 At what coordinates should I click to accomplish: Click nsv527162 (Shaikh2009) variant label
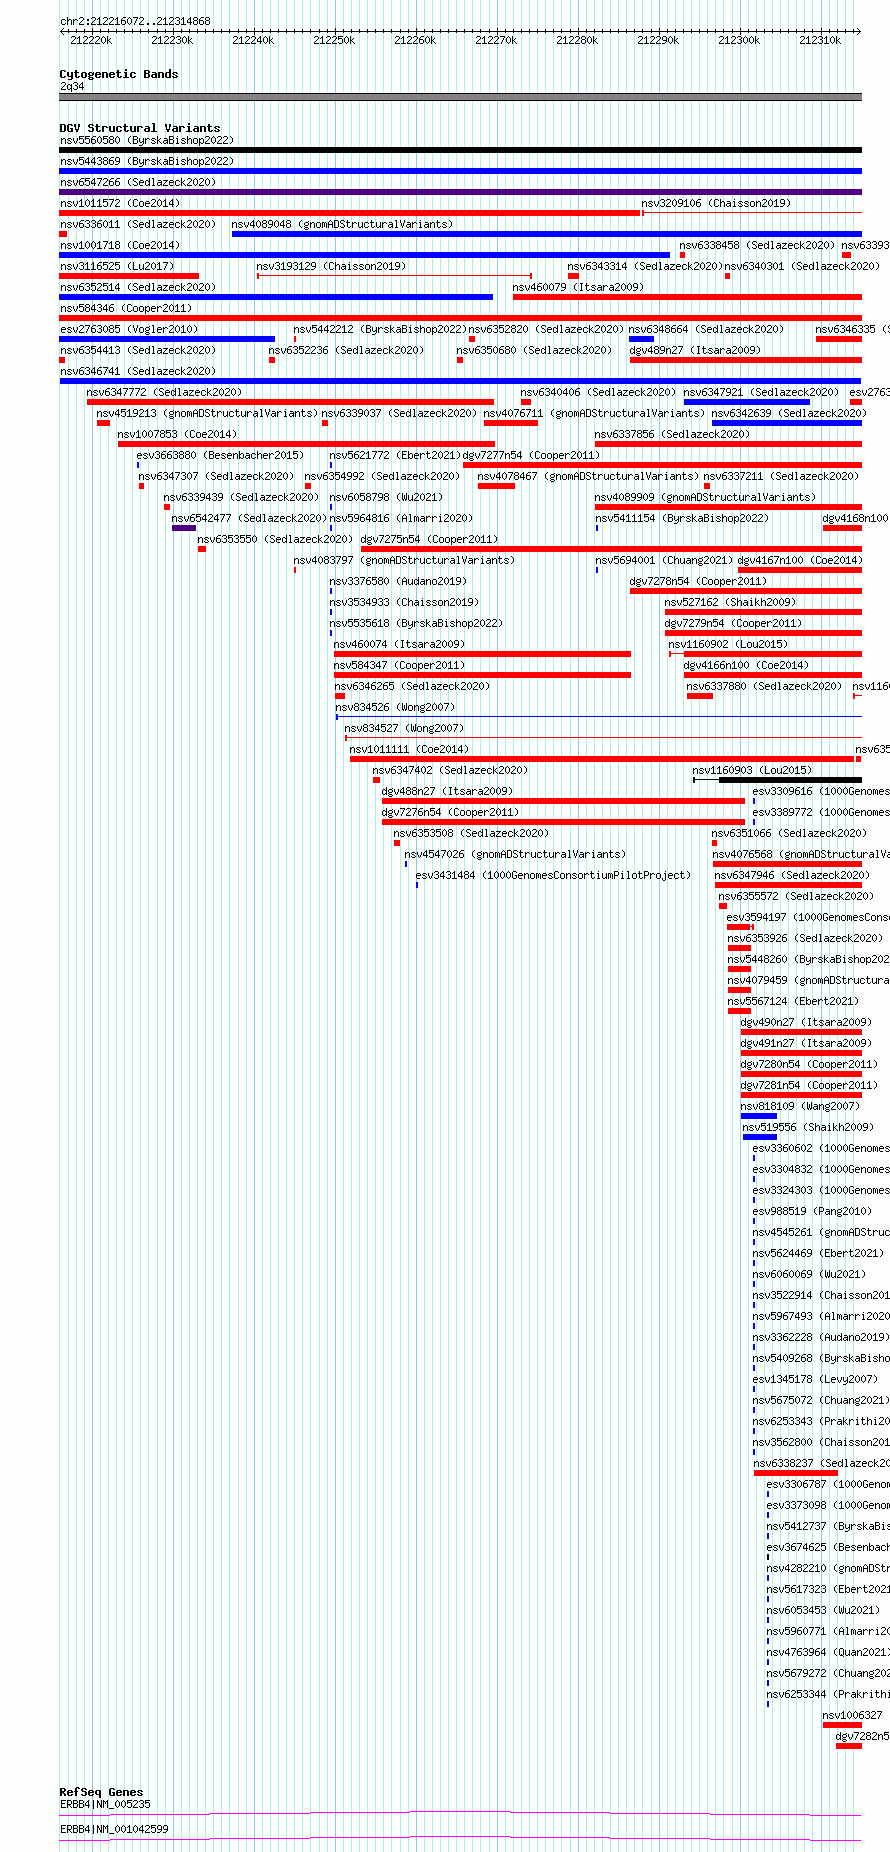(731, 602)
